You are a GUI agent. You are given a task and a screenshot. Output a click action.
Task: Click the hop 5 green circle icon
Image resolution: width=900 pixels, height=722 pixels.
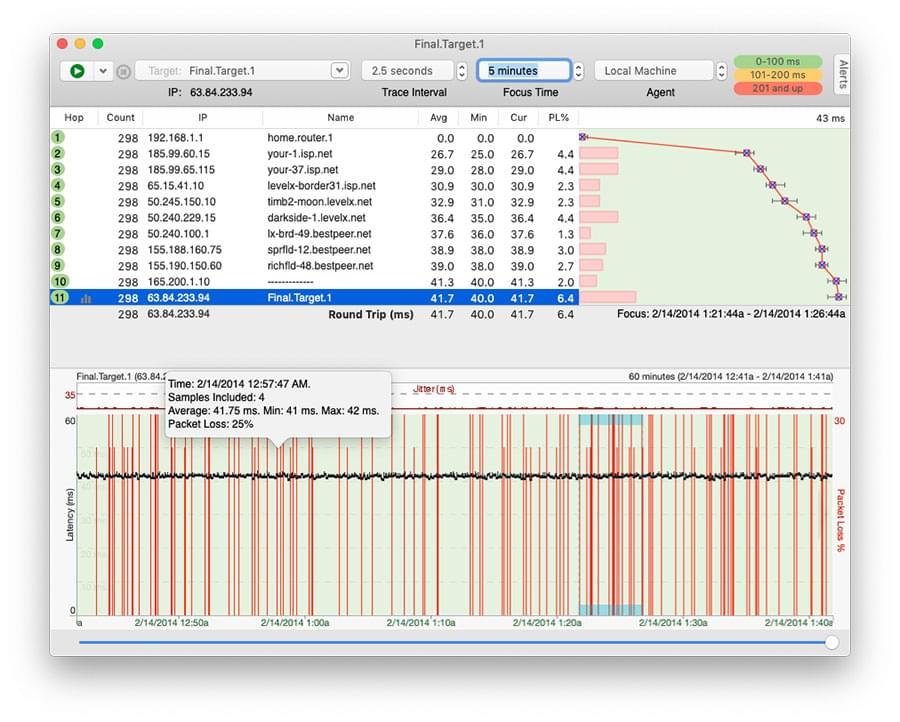59,202
